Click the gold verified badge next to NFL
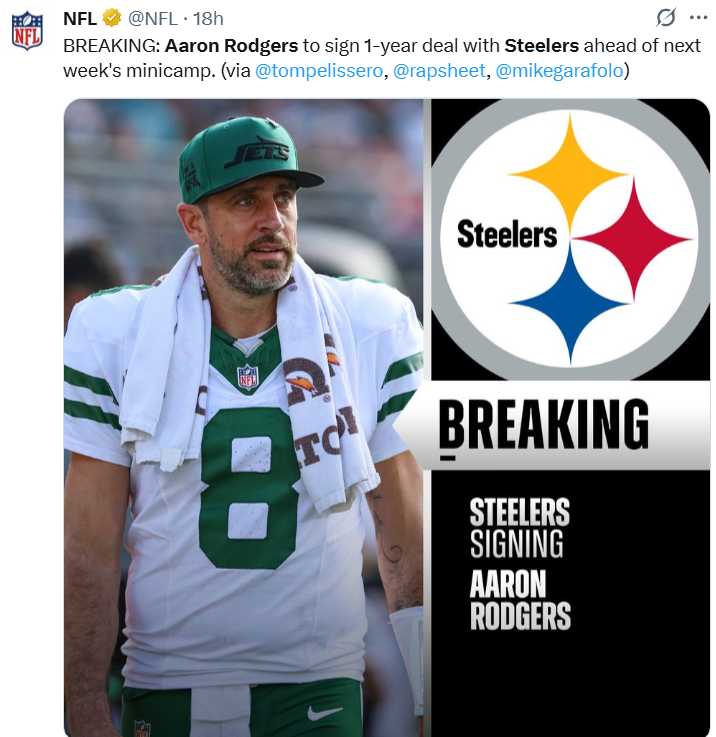Screen dimensions: 716x737 (112, 18)
